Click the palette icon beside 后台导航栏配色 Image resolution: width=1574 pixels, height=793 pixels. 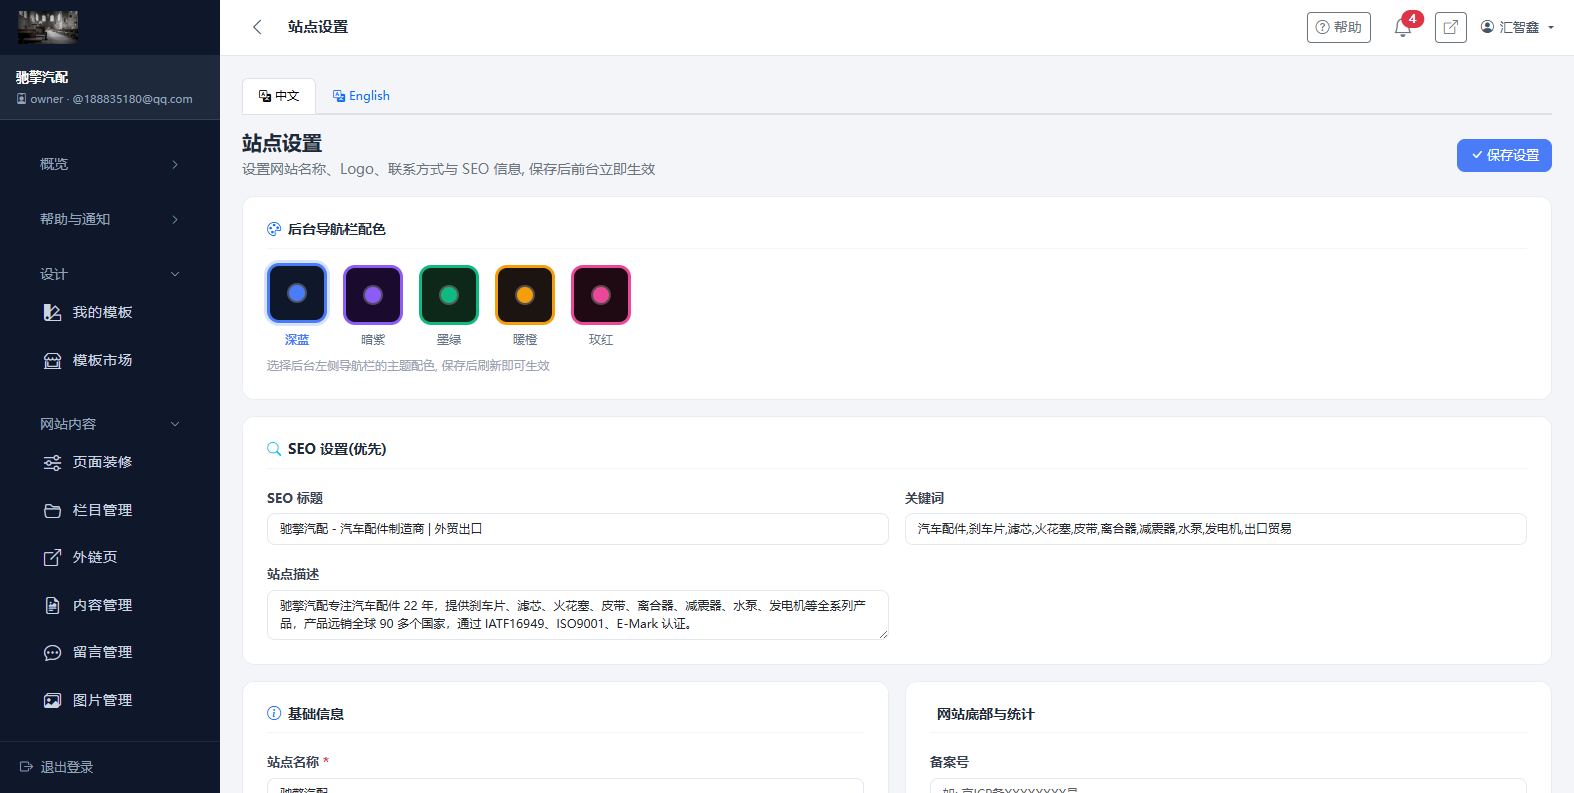tap(274, 229)
